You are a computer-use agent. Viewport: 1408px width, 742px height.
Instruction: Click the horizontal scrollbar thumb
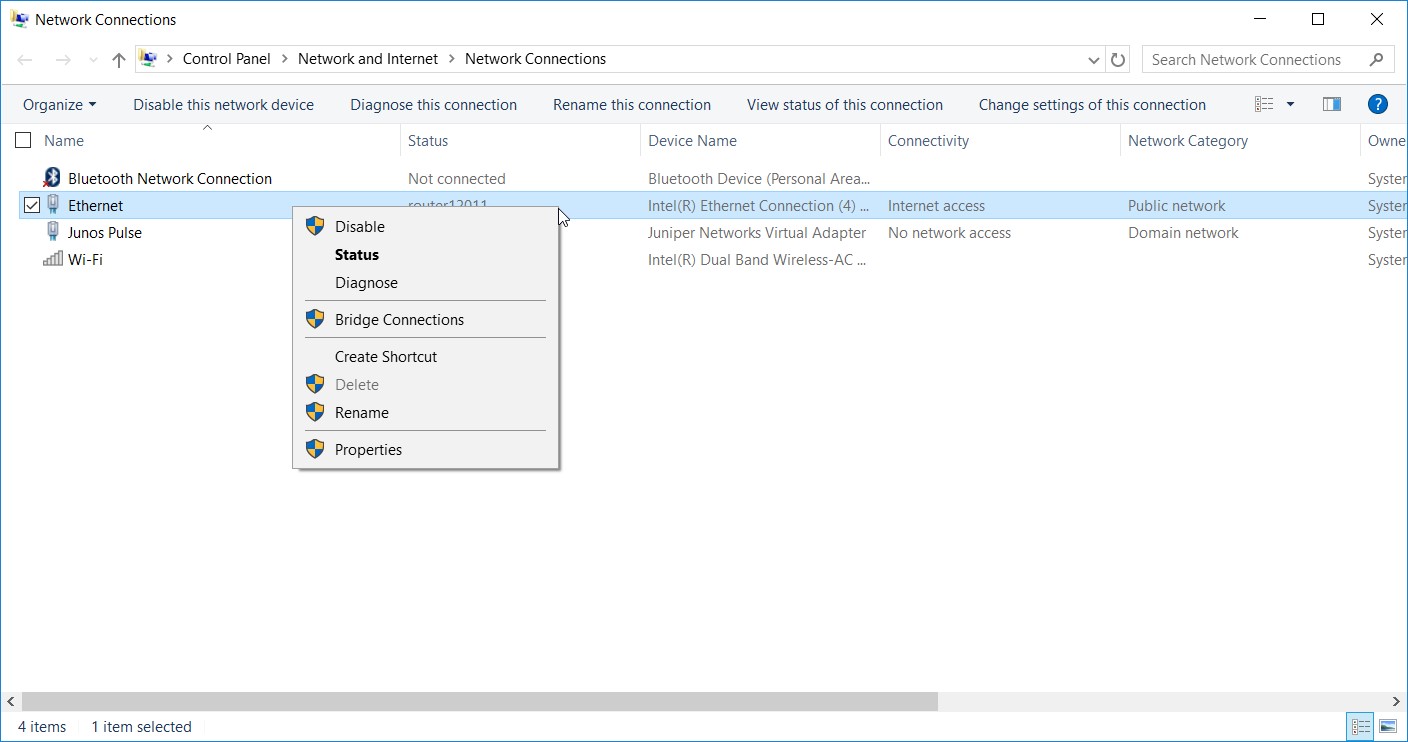click(479, 701)
